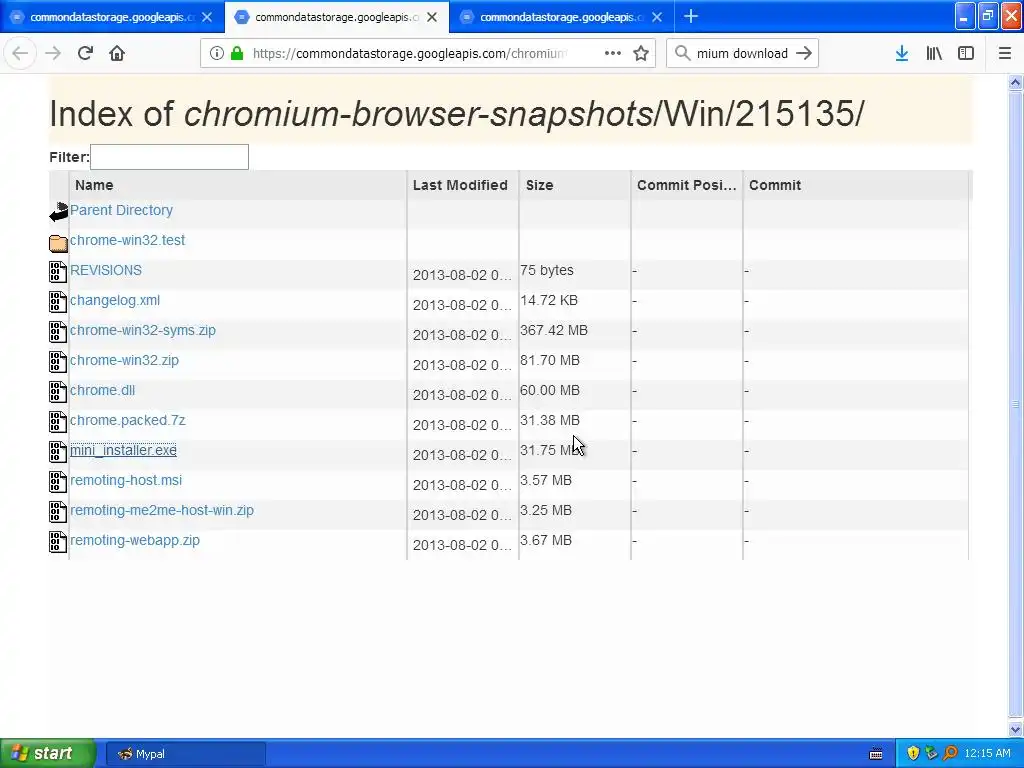The height and width of the screenshot is (768, 1024).
Task: Open the REVISIONS file link
Action: pos(106,270)
